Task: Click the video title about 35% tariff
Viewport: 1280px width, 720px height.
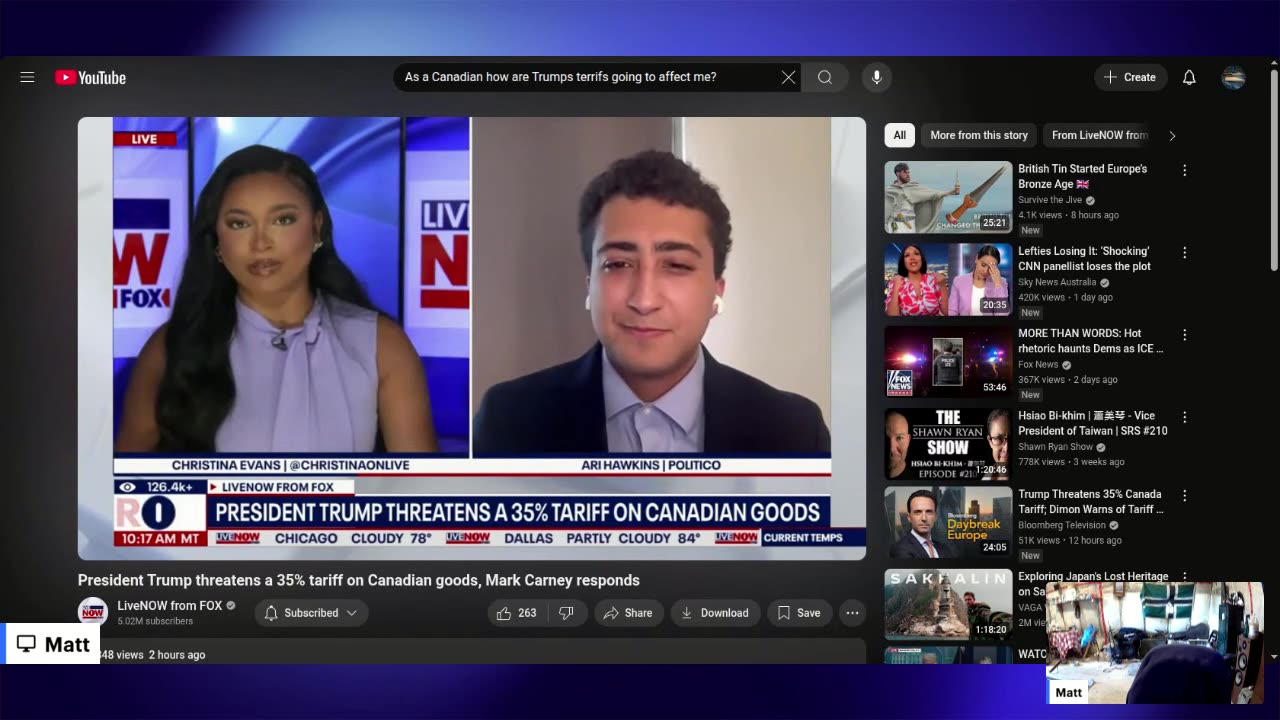Action: tap(359, 580)
